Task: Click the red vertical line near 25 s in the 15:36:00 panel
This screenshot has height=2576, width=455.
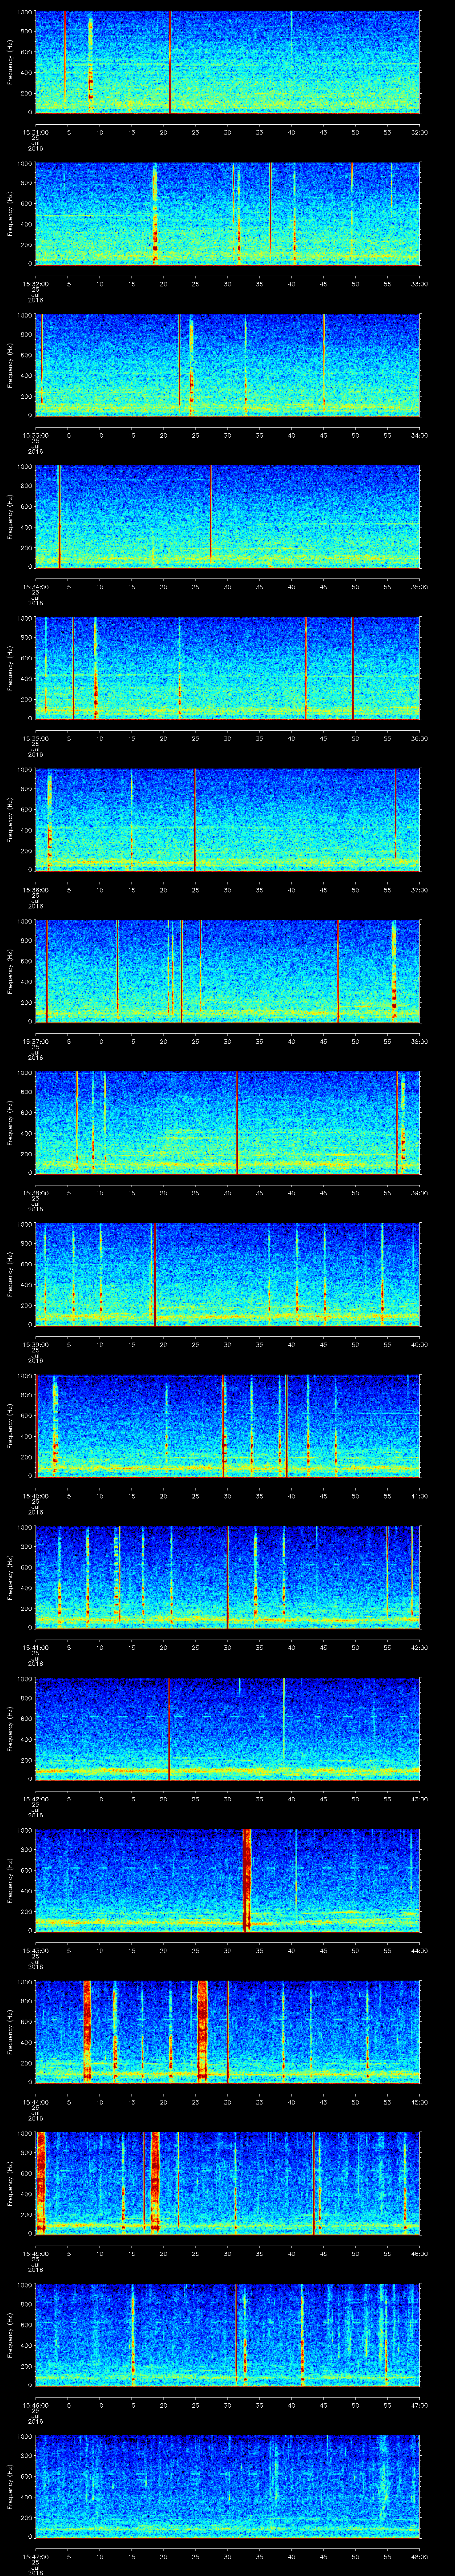Action: pyautogui.click(x=194, y=820)
